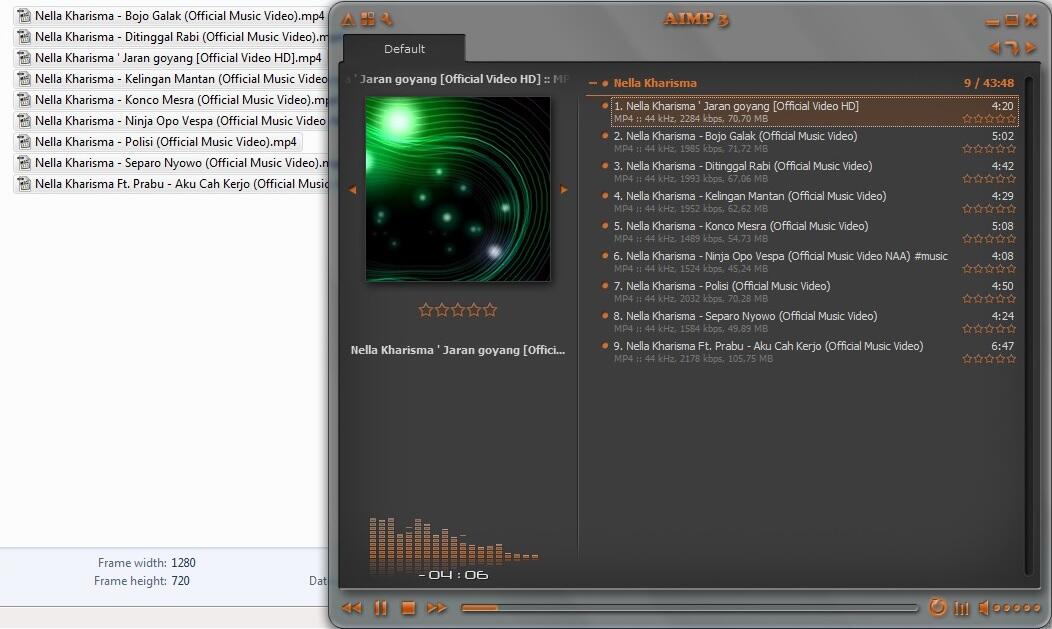Switch to the Default playlist tab
Viewport: 1052px width, 629px height.
point(404,48)
